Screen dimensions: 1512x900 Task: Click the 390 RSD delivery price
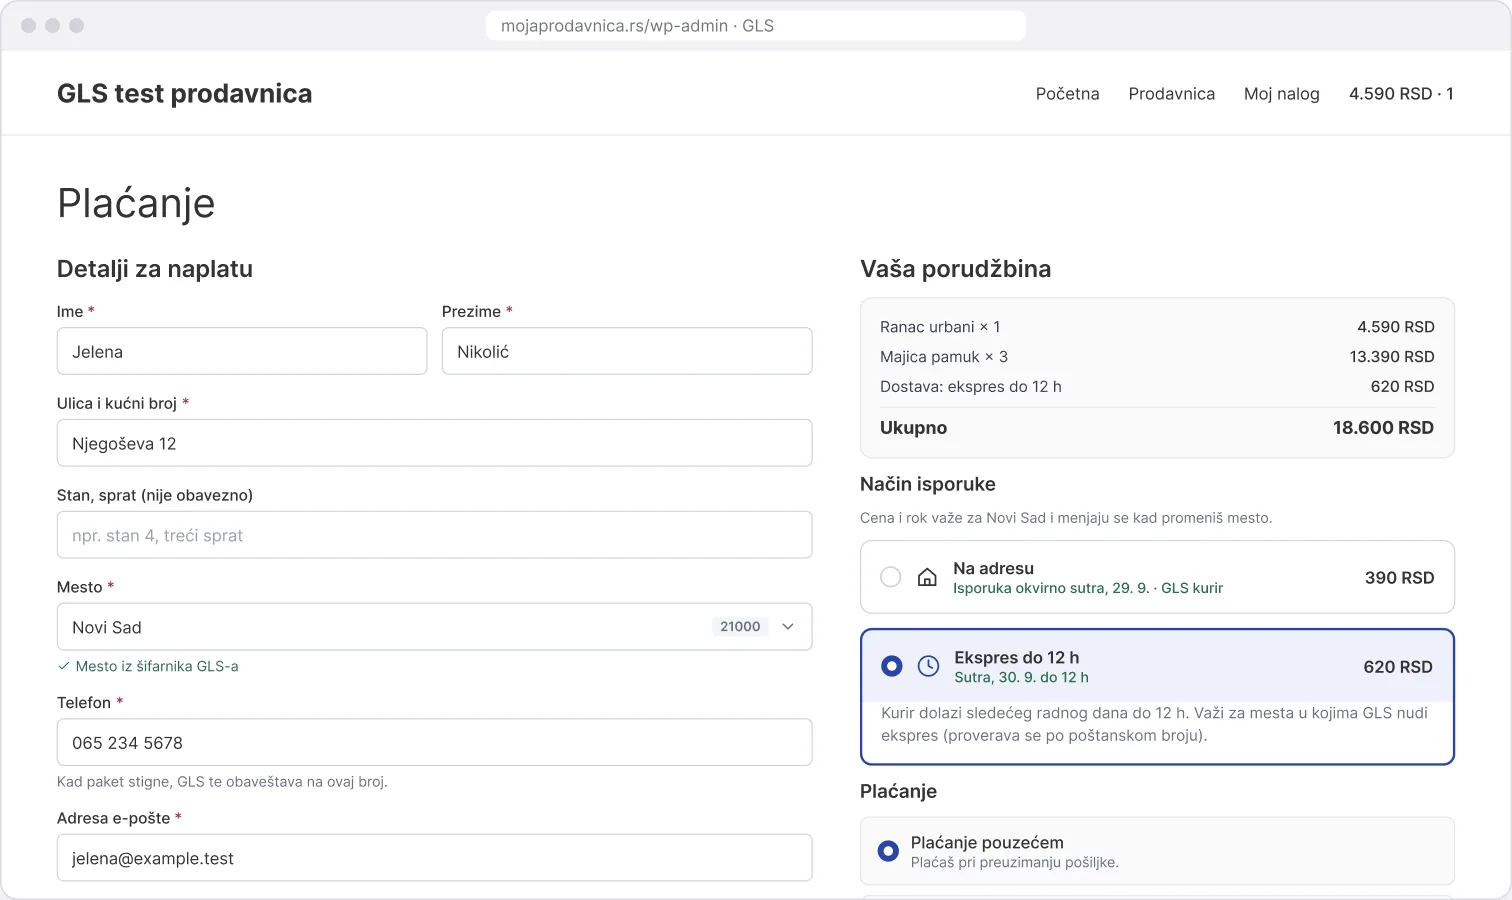1399,578
